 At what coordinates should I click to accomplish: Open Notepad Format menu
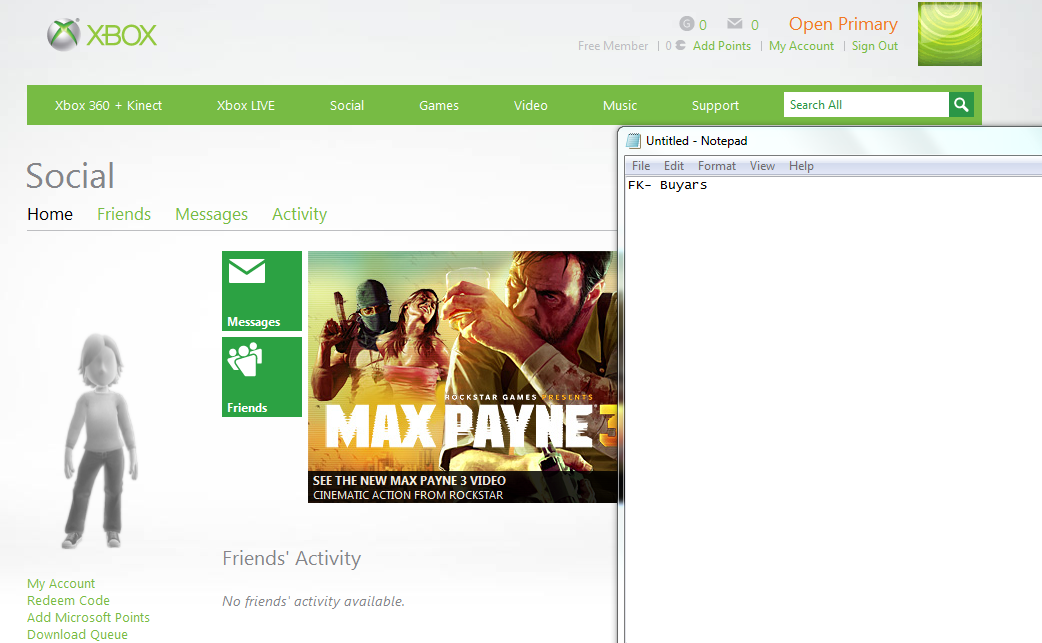(716, 165)
